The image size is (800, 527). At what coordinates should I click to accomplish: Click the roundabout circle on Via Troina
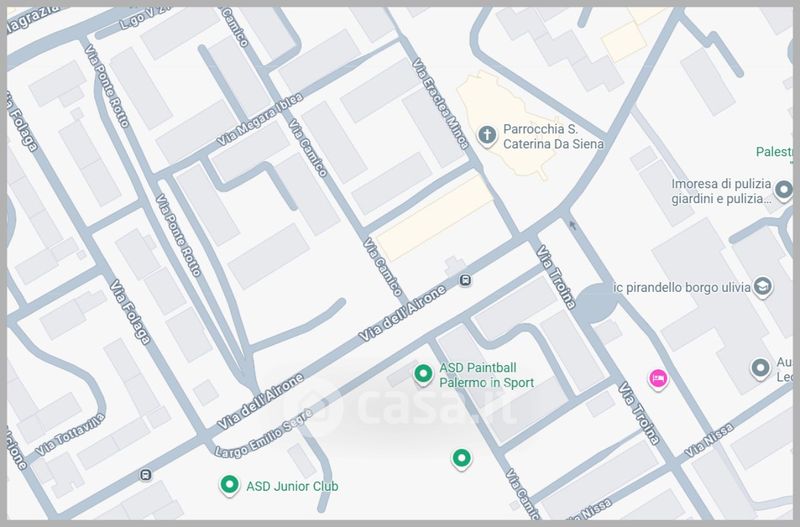(x=598, y=302)
